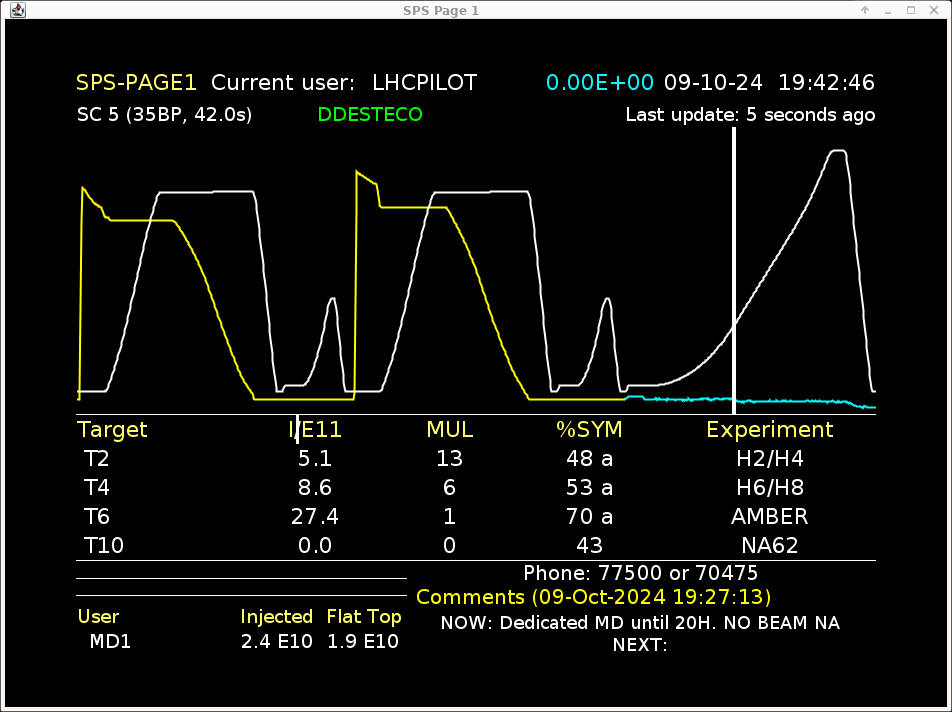Screen dimensions: 952x712
Task: Click the yellow Comments timestamp heading
Action: 593,598
